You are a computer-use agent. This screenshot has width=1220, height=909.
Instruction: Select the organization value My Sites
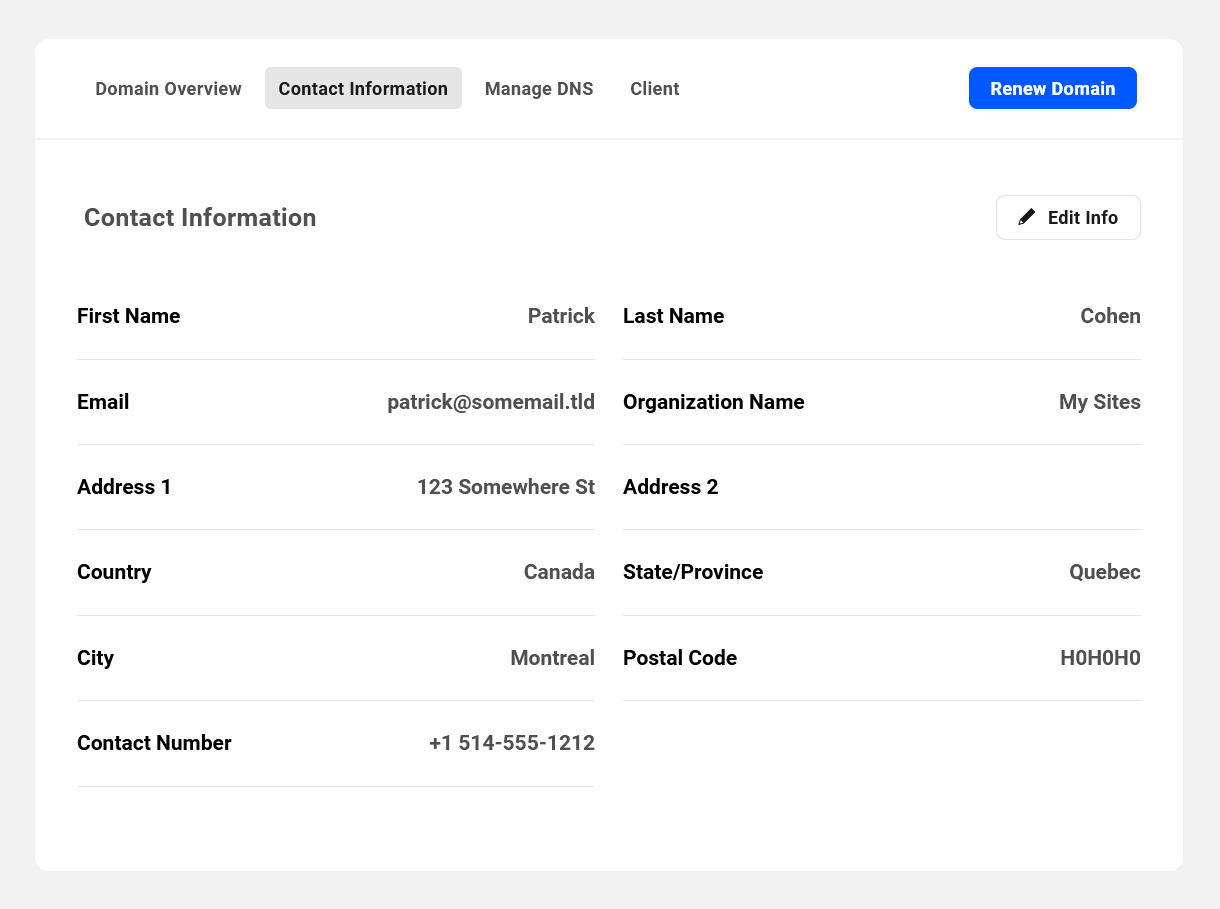[x=1100, y=402]
